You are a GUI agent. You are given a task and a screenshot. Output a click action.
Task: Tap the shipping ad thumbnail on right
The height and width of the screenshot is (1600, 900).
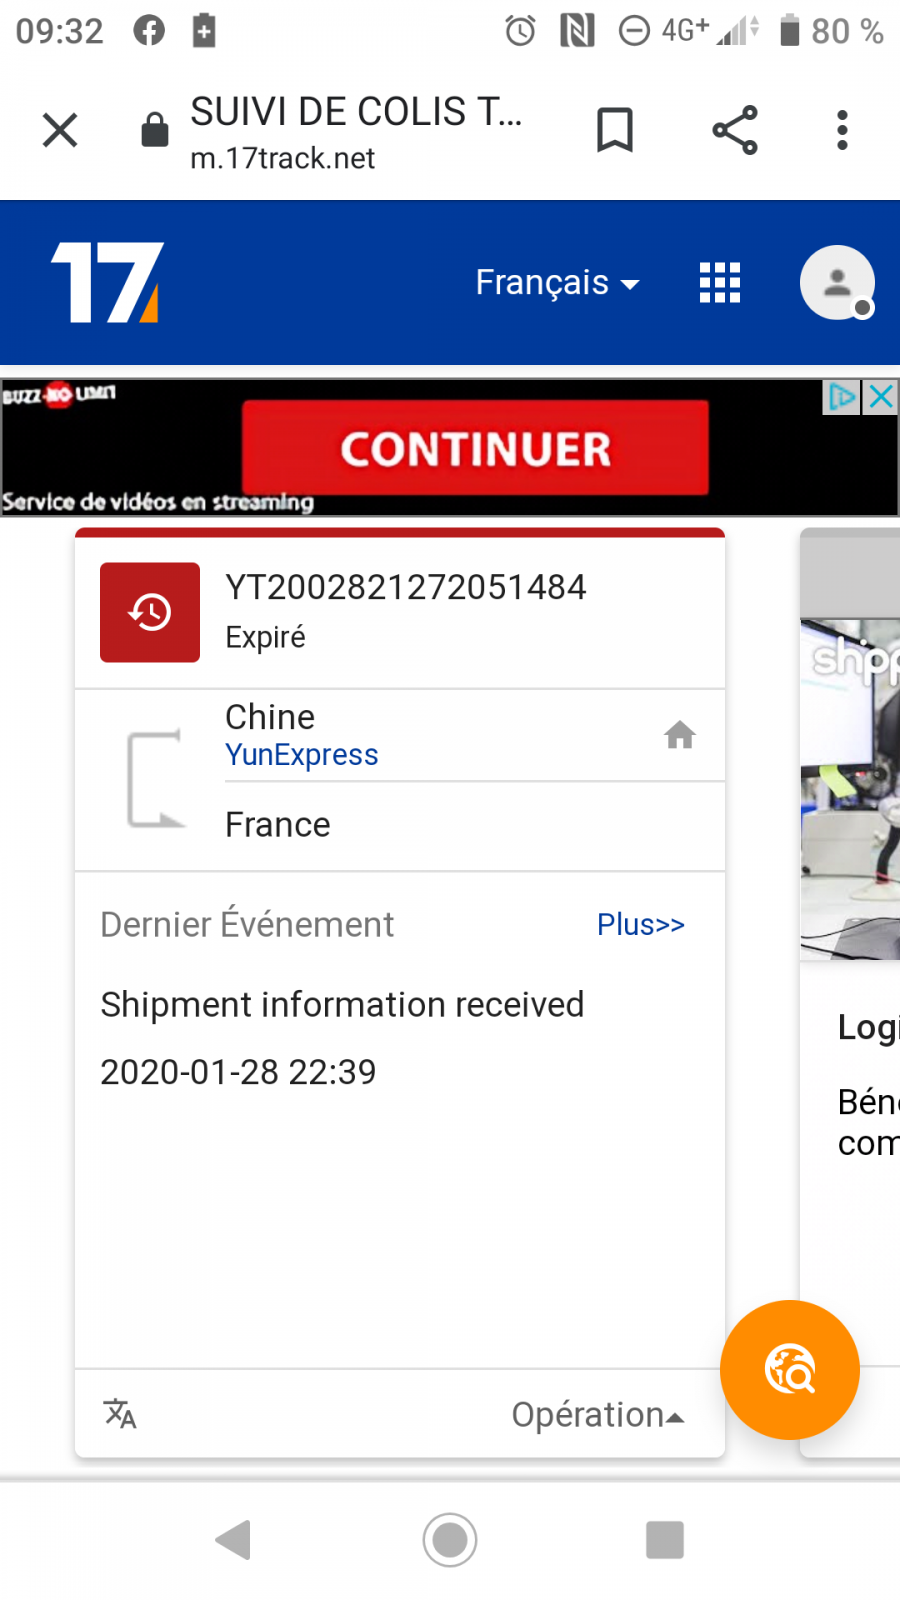click(850, 790)
